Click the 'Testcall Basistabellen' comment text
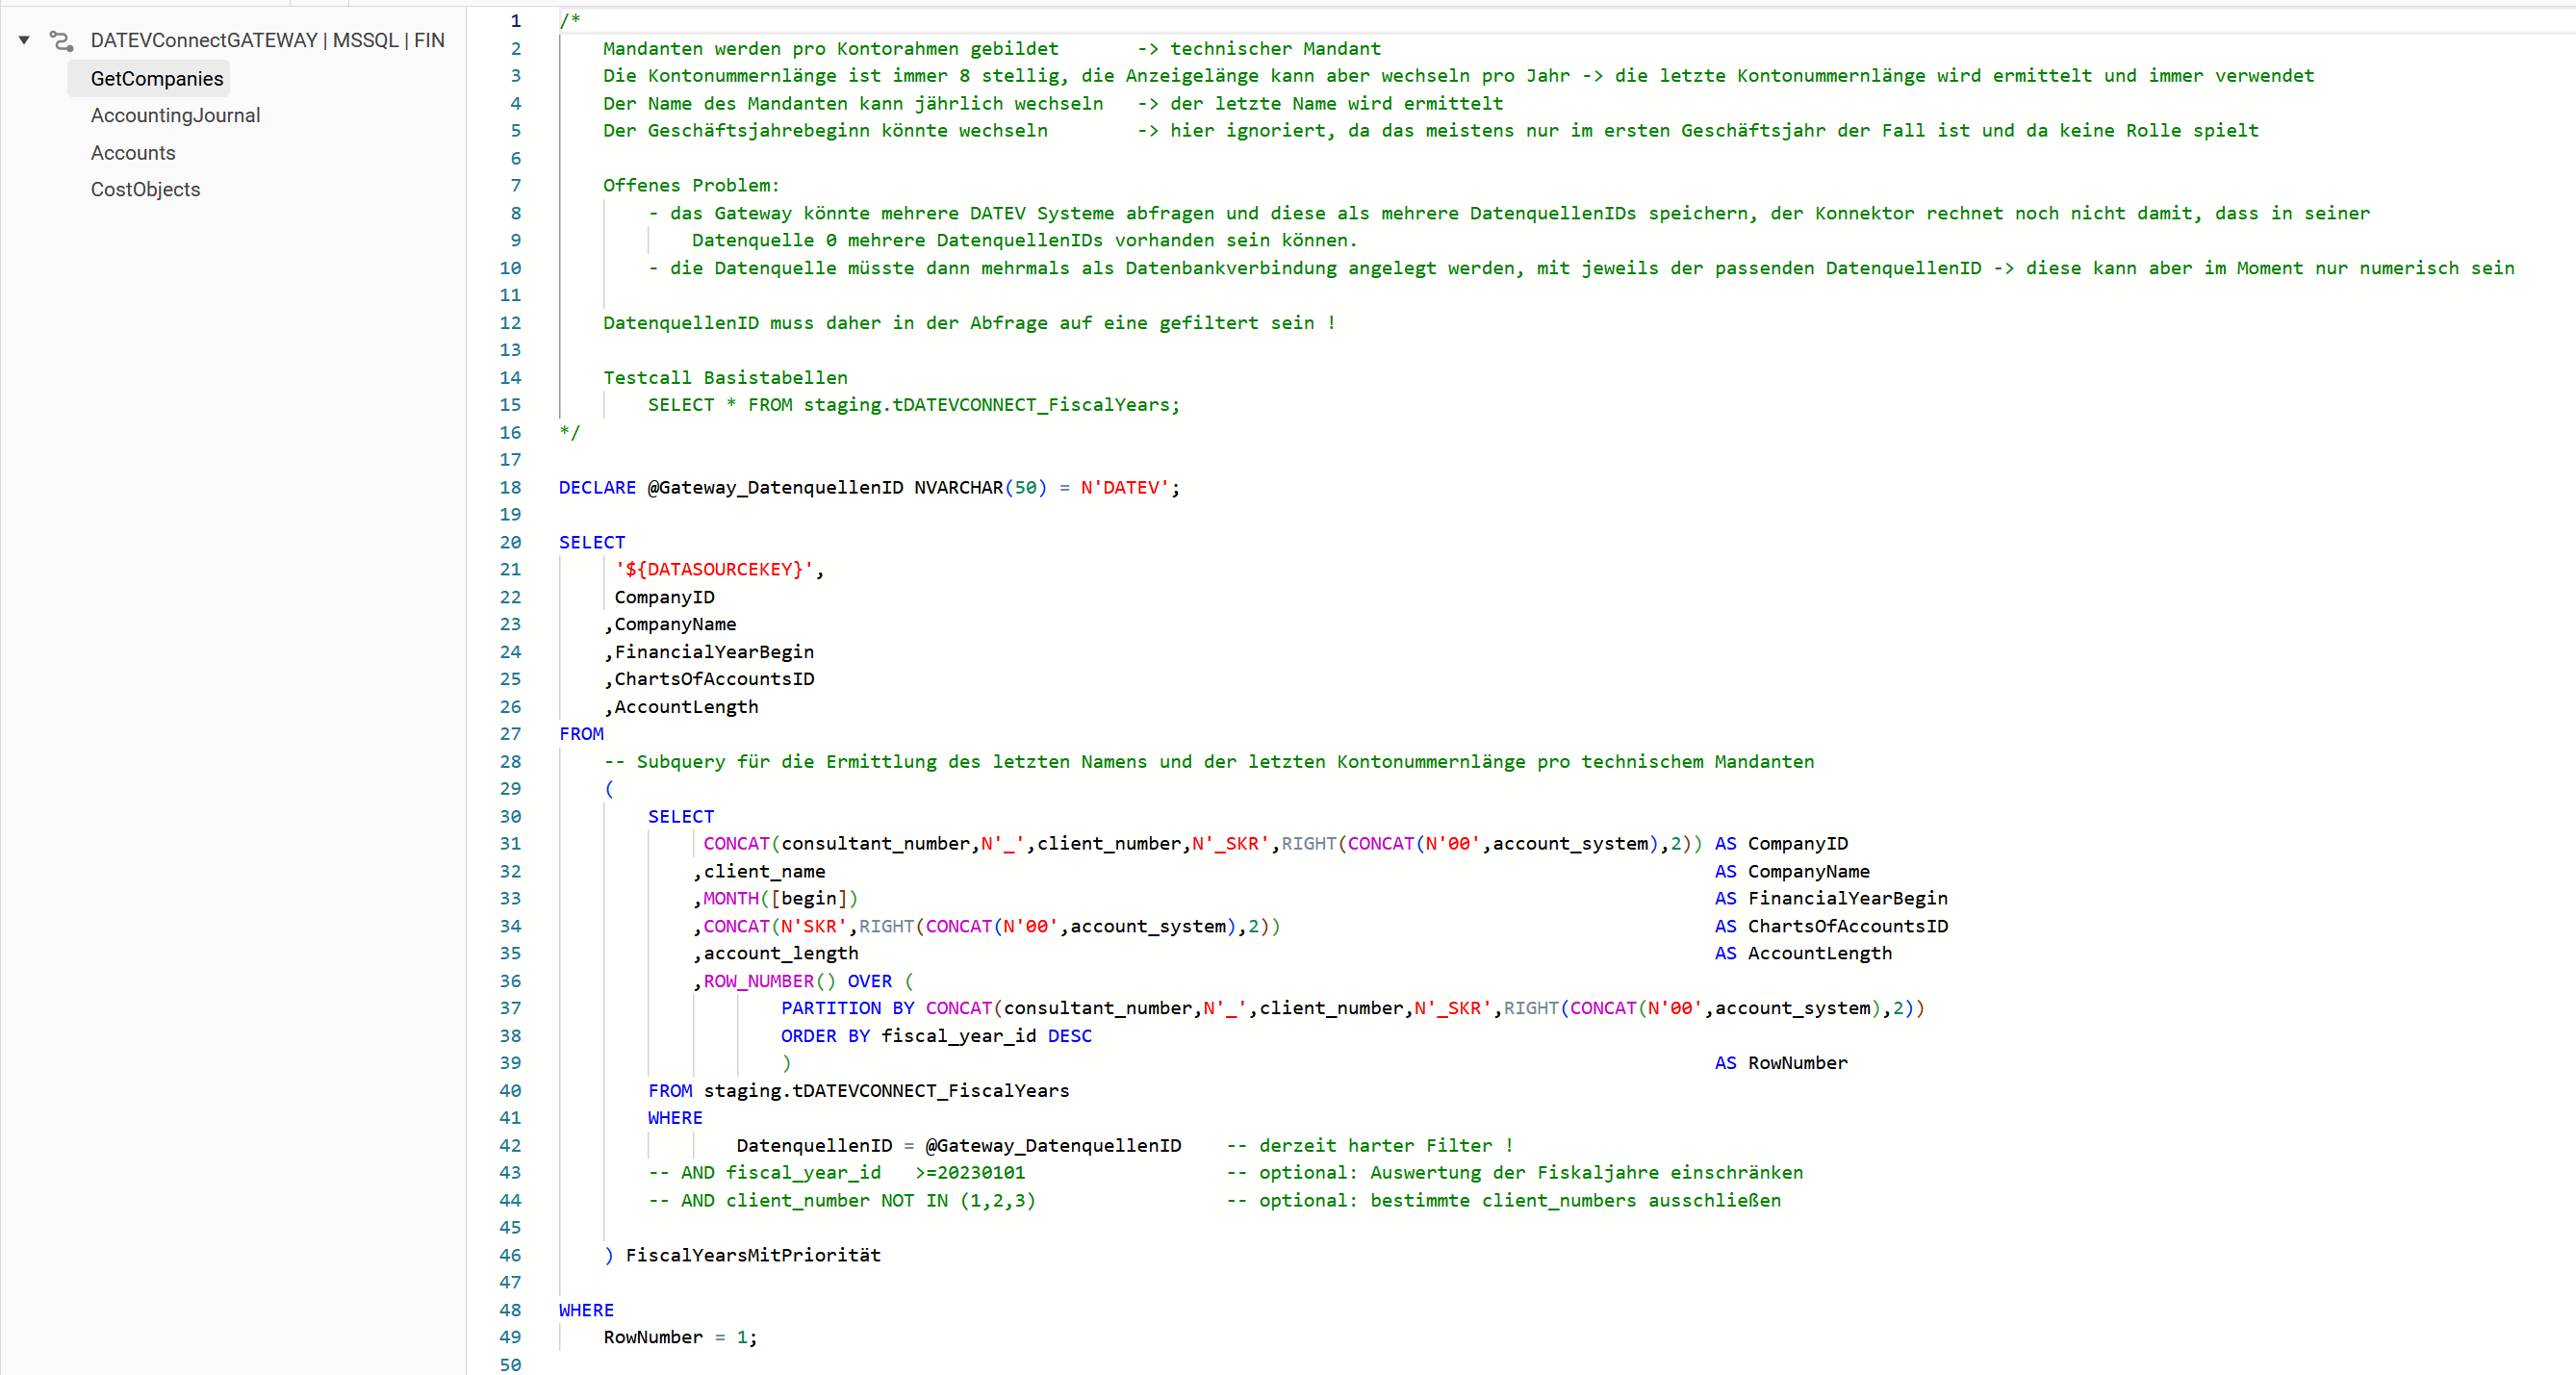The height and width of the screenshot is (1375, 2576). click(x=725, y=377)
